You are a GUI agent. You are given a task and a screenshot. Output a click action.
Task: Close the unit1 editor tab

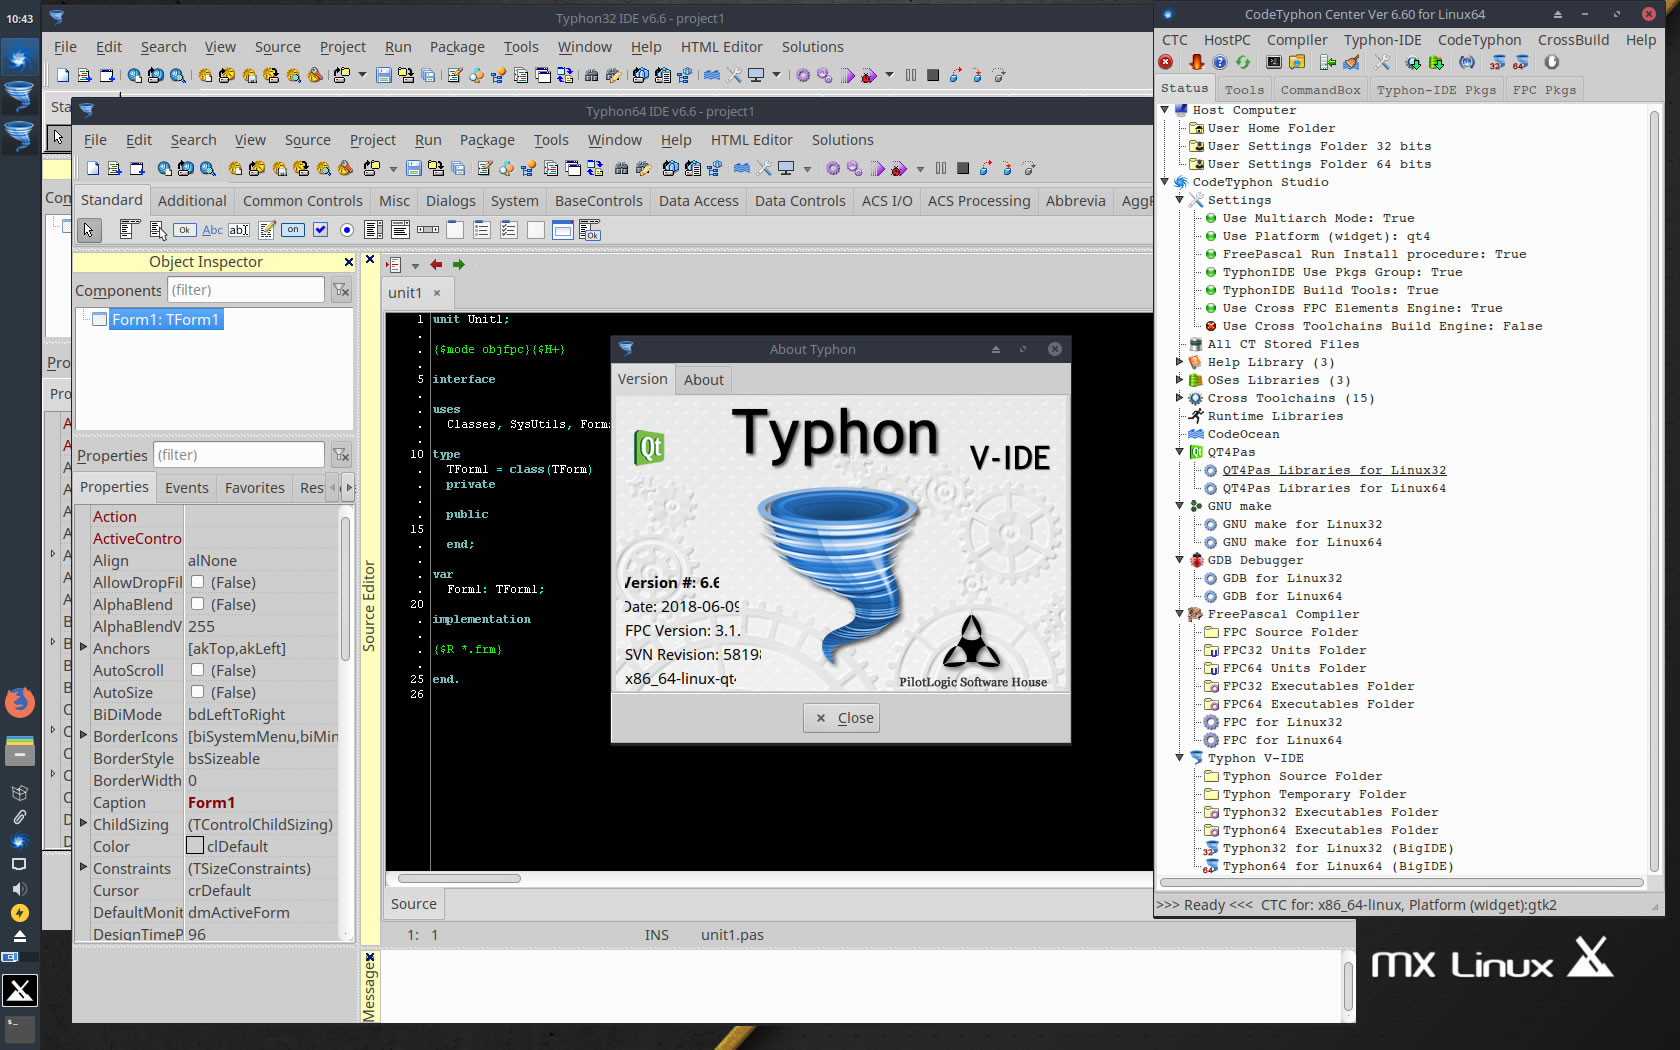[437, 293]
